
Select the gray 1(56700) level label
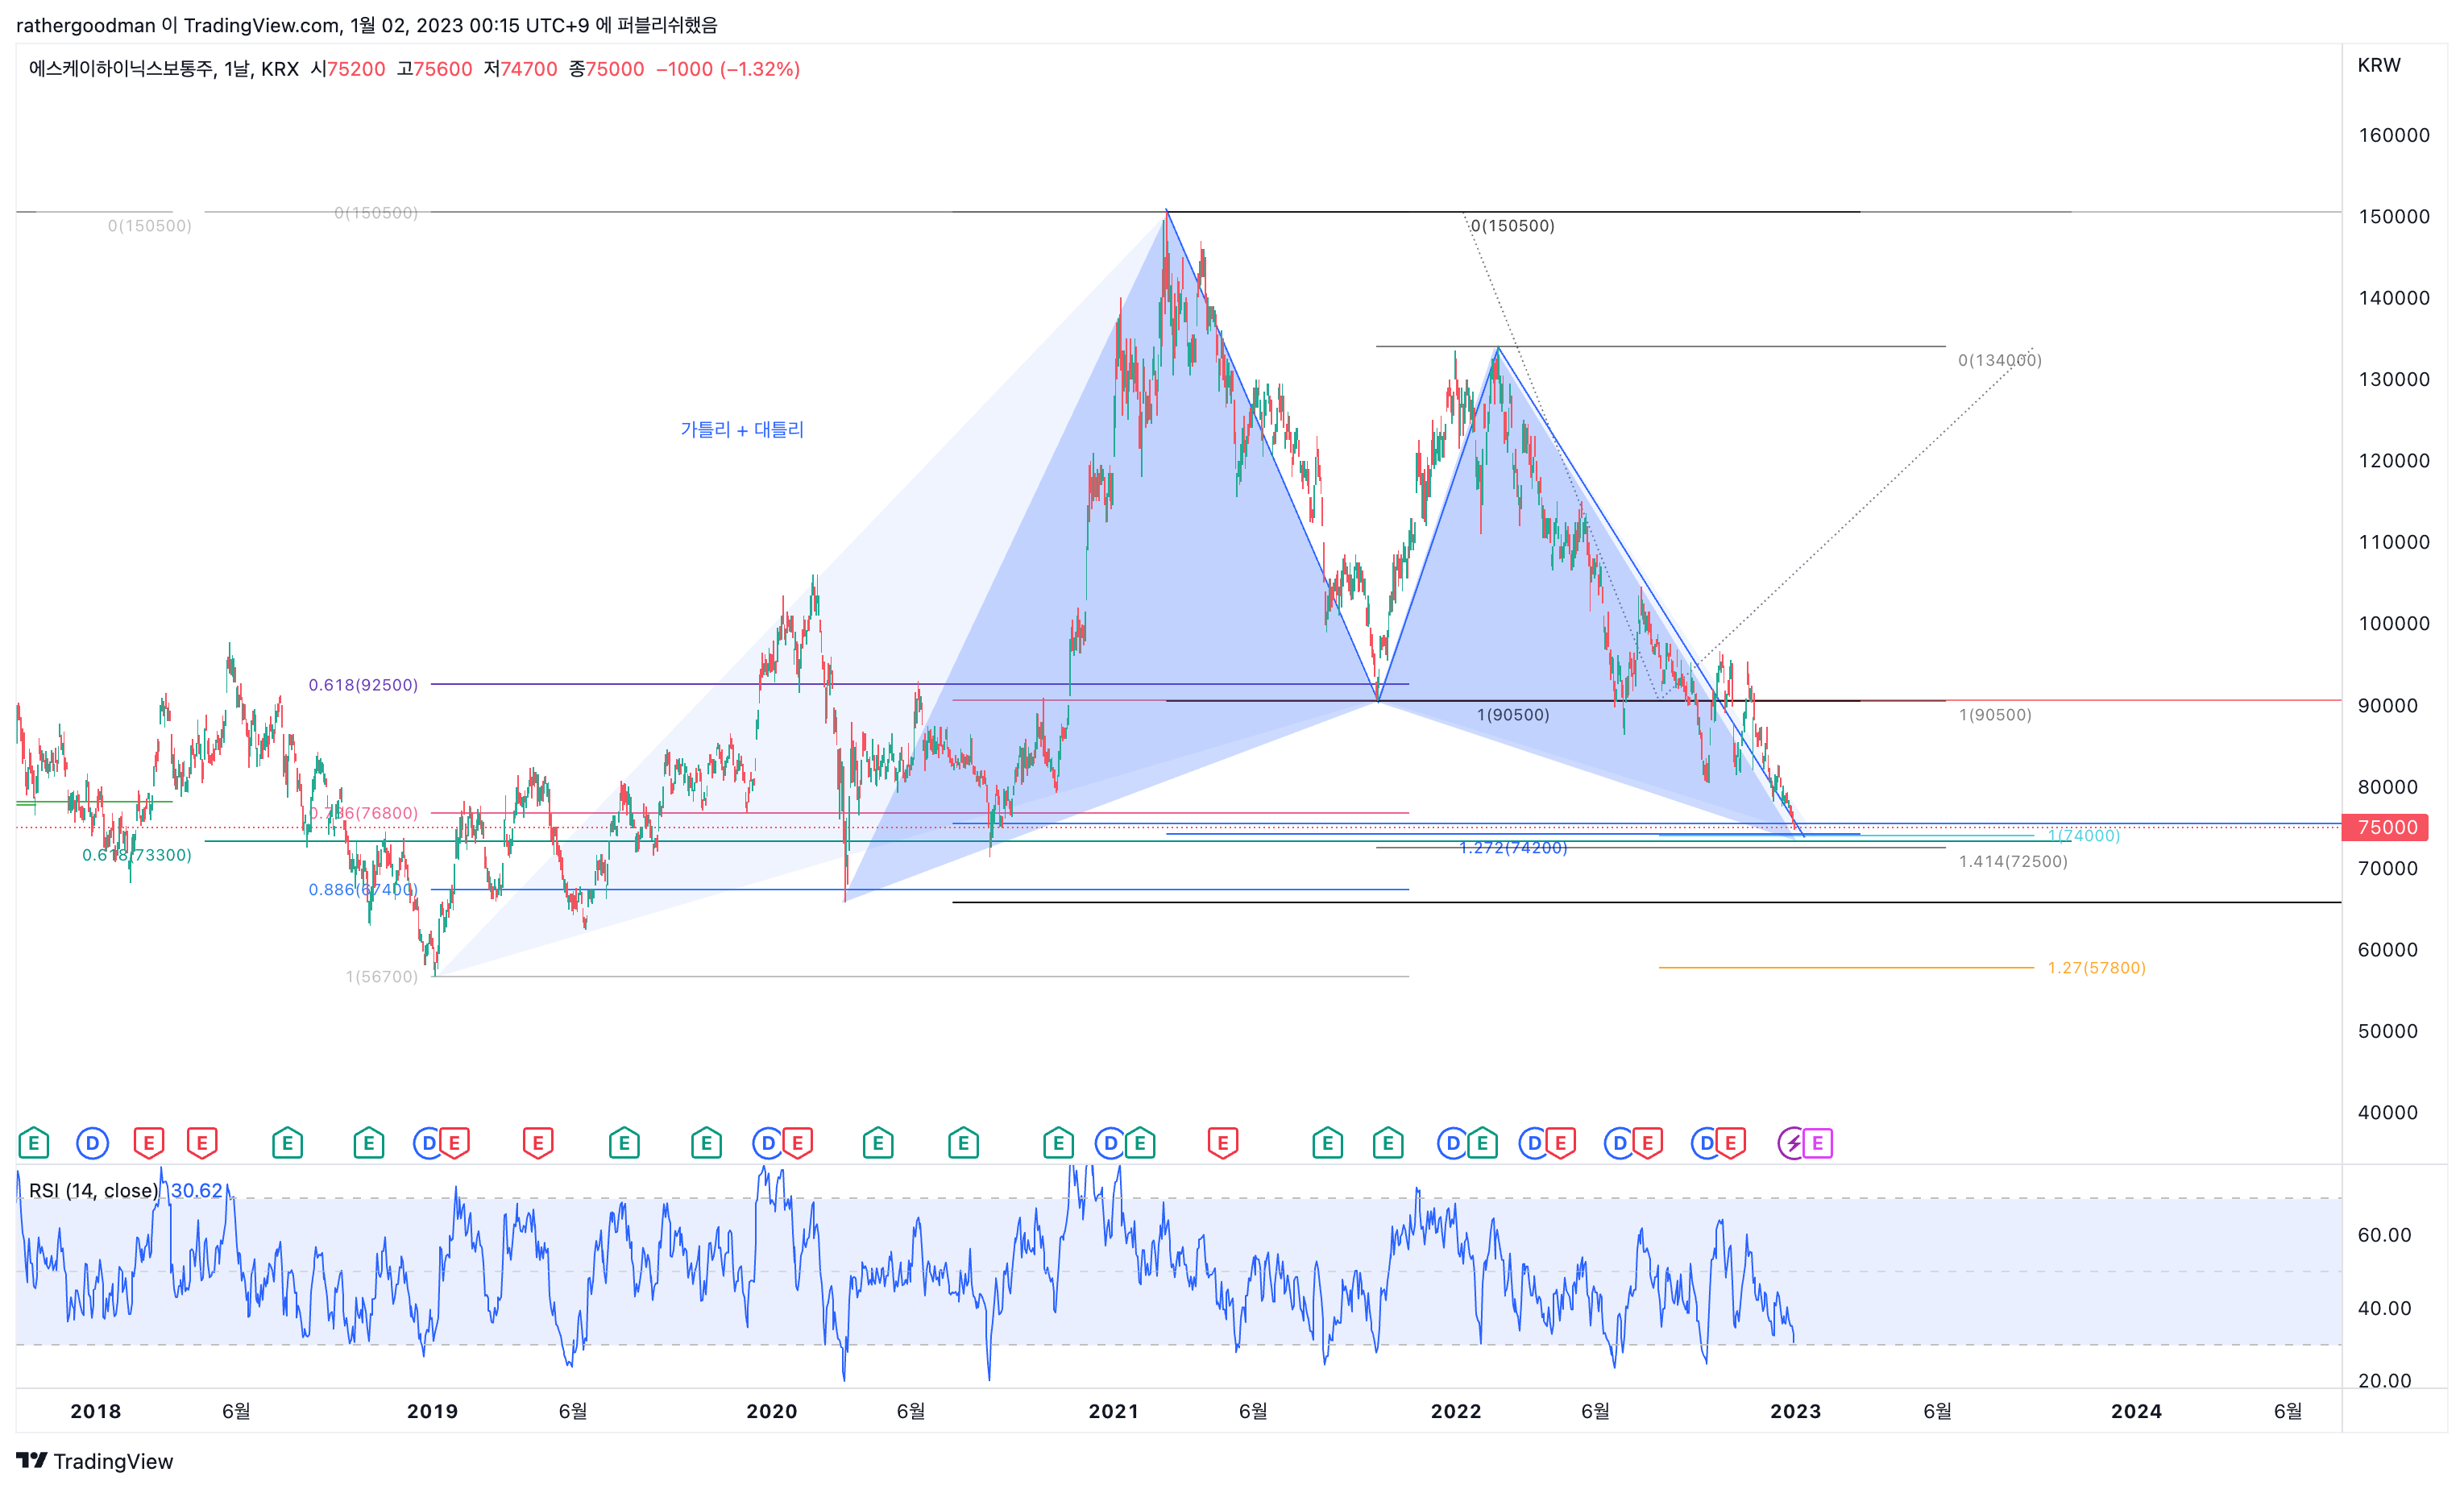382,976
